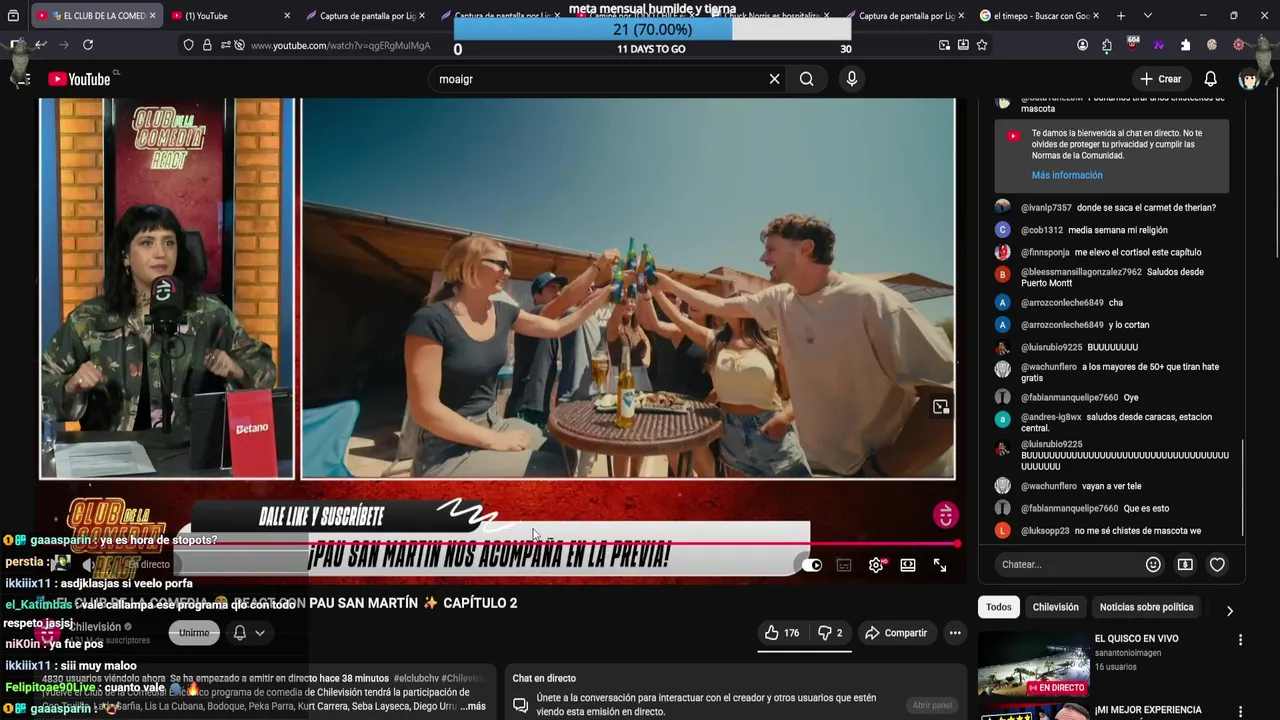Open the channel notification bell dropdown

coord(248,633)
